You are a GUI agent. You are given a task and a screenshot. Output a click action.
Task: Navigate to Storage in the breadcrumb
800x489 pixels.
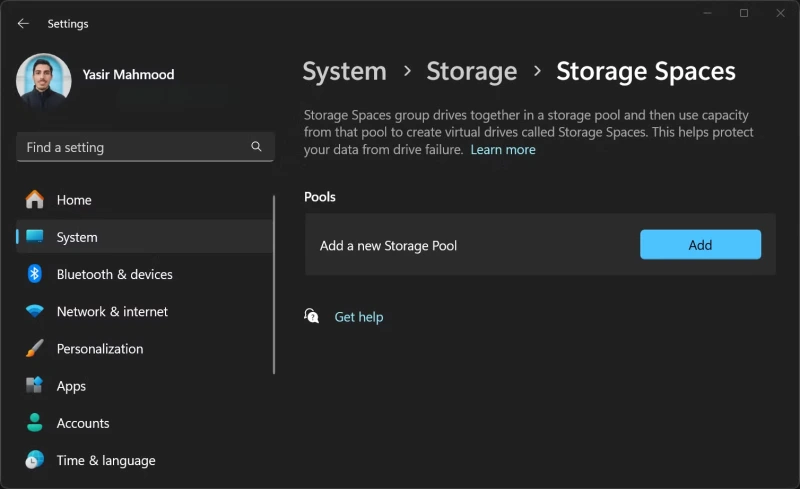(x=471, y=72)
